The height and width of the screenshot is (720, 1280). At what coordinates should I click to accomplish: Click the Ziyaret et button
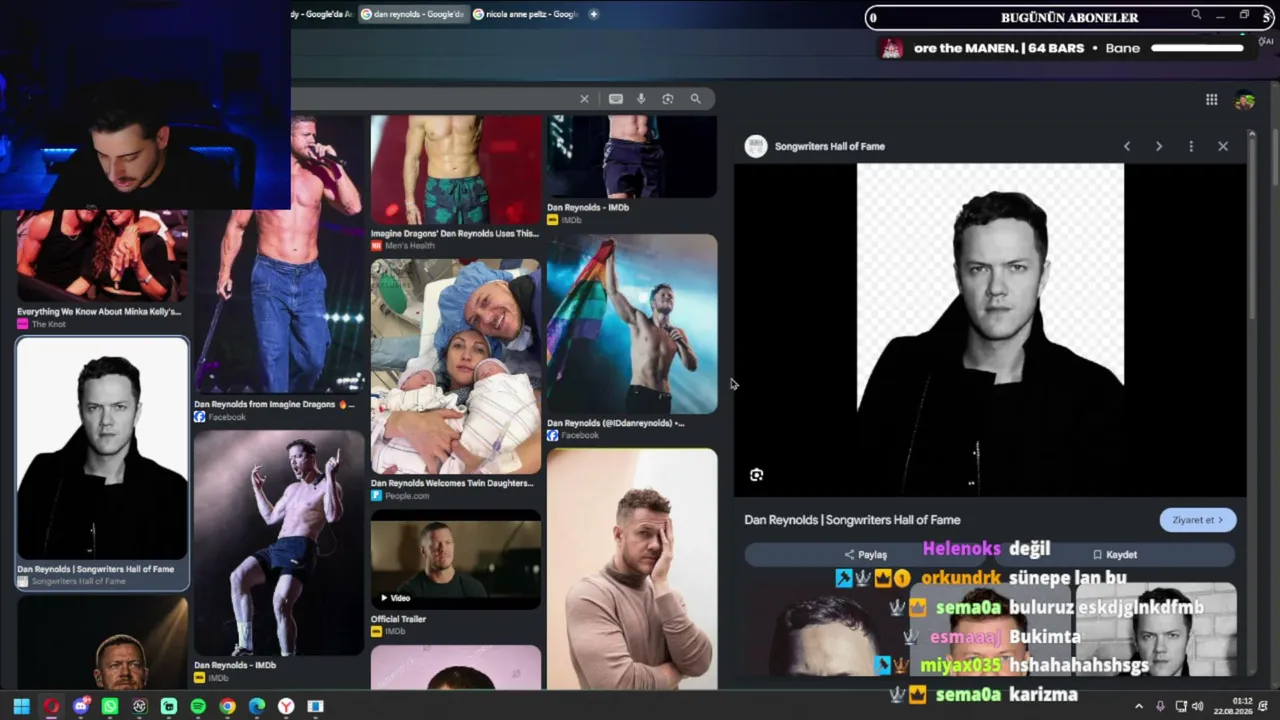[x=1198, y=520]
